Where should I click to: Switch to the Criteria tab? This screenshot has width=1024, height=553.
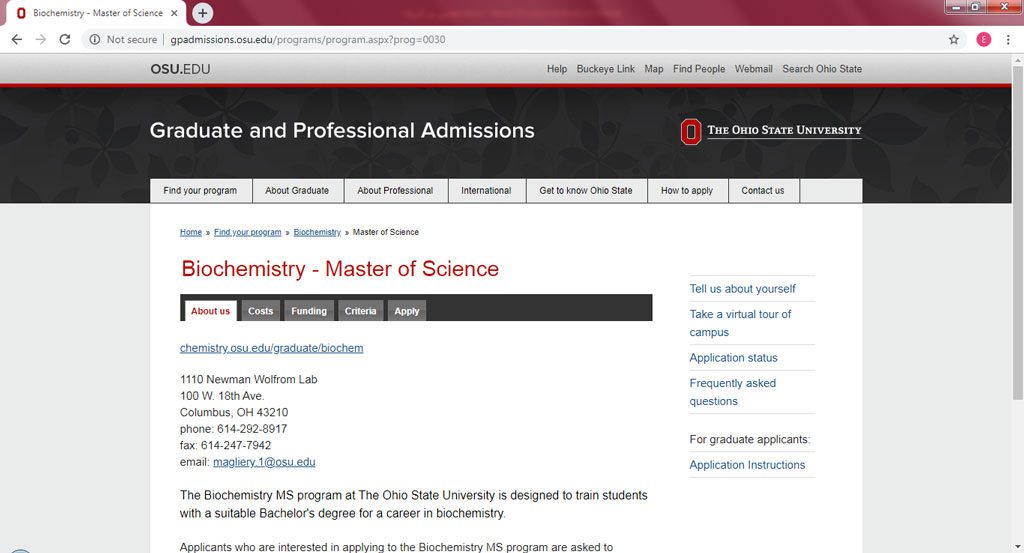pos(360,311)
